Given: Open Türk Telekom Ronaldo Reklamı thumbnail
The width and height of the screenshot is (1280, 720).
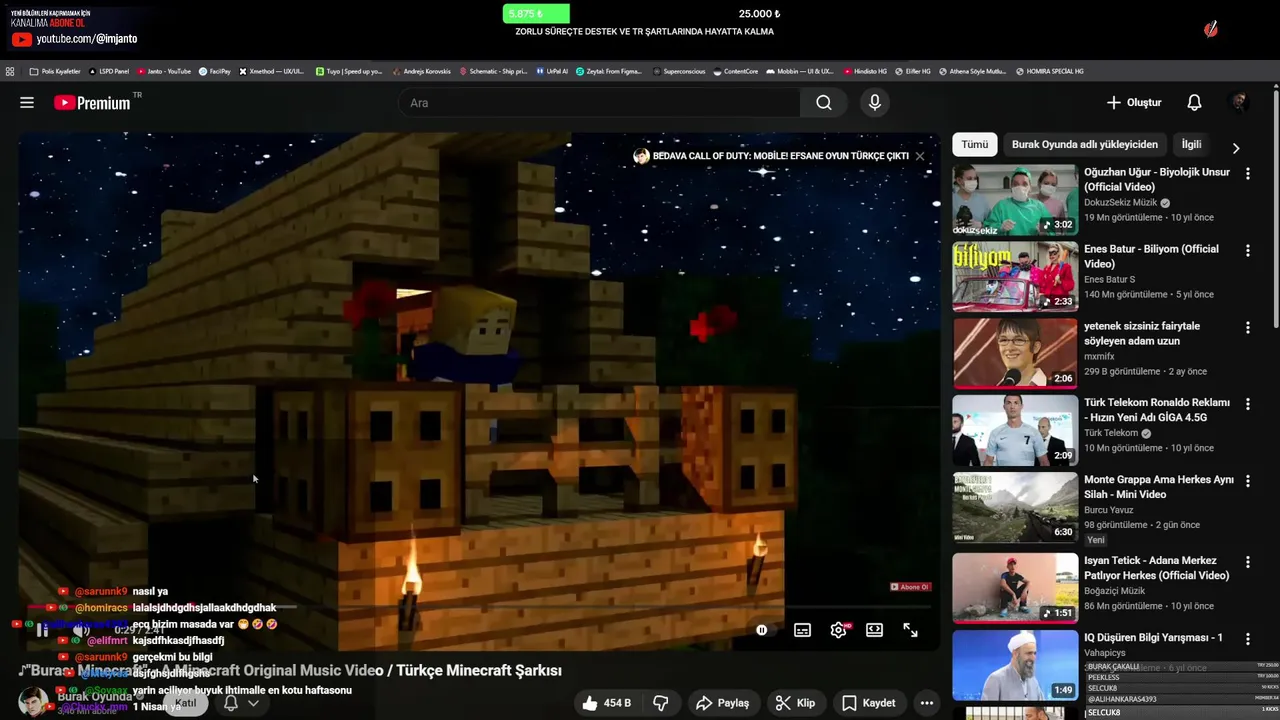Looking at the screenshot, I should 1015,431.
